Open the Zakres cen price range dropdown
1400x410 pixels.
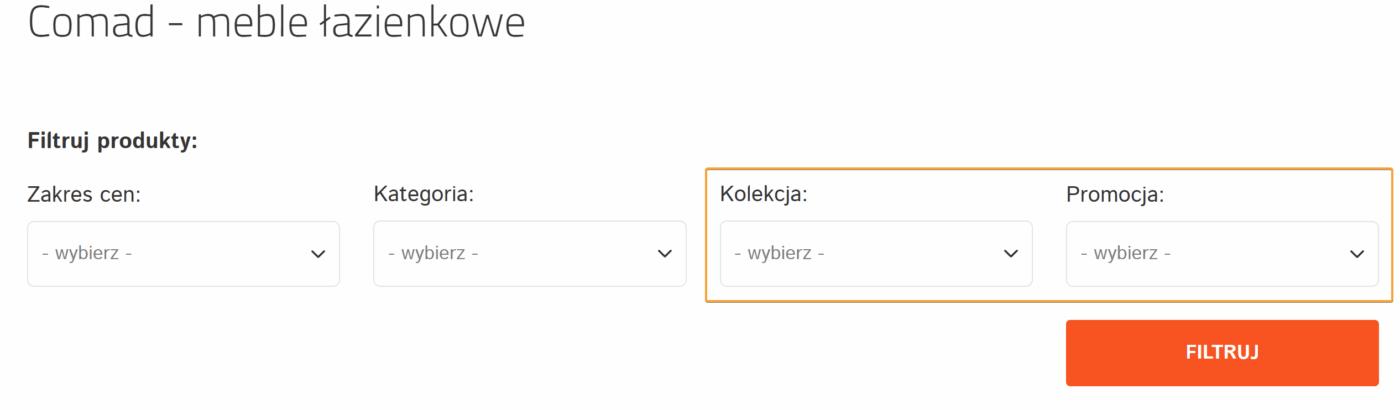[x=183, y=254]
